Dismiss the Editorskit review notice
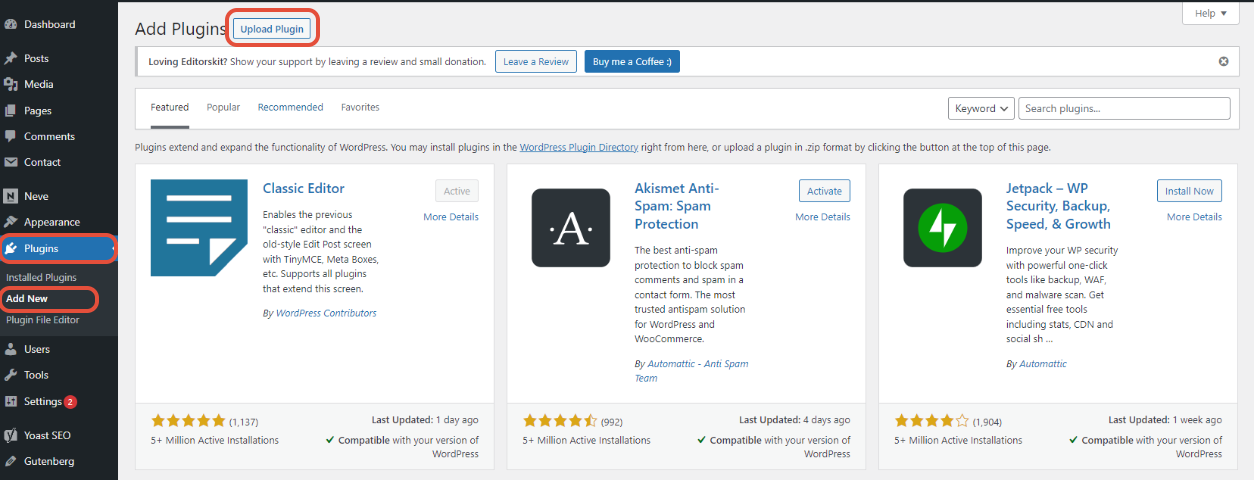 pos(1223,61)
